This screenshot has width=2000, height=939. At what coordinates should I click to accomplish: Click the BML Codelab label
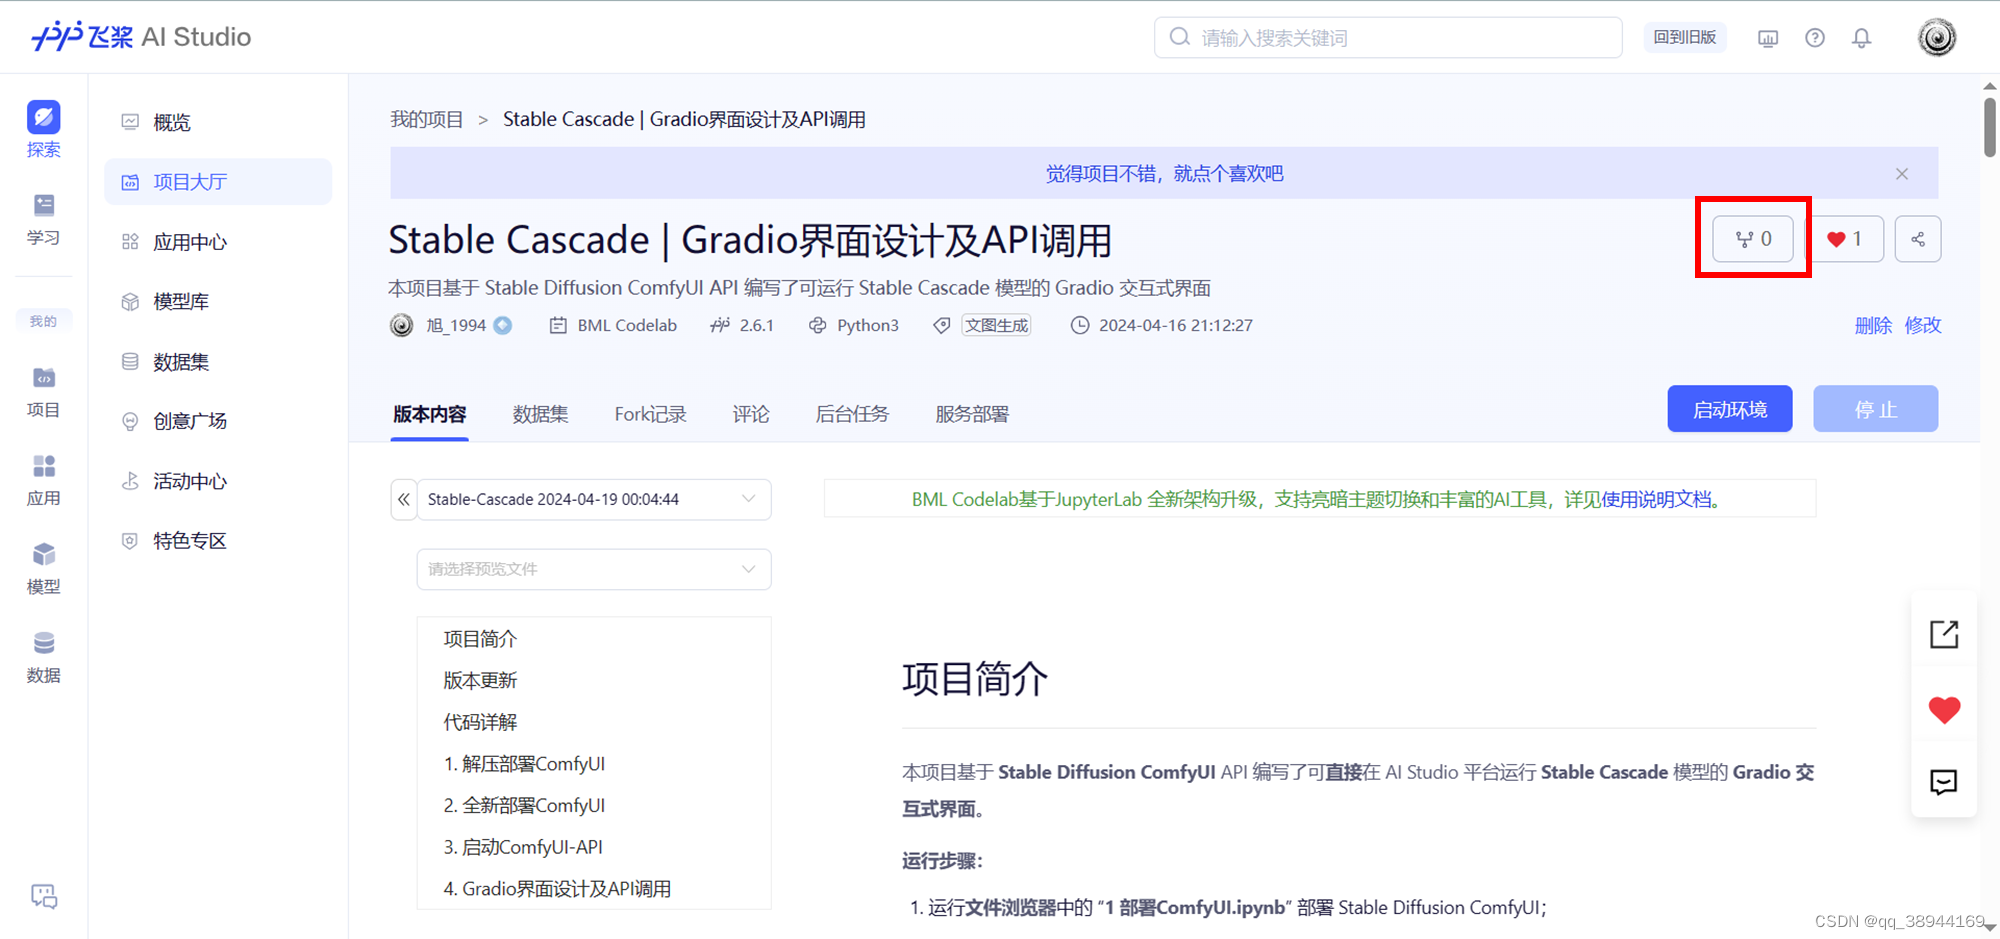(627, 325)
